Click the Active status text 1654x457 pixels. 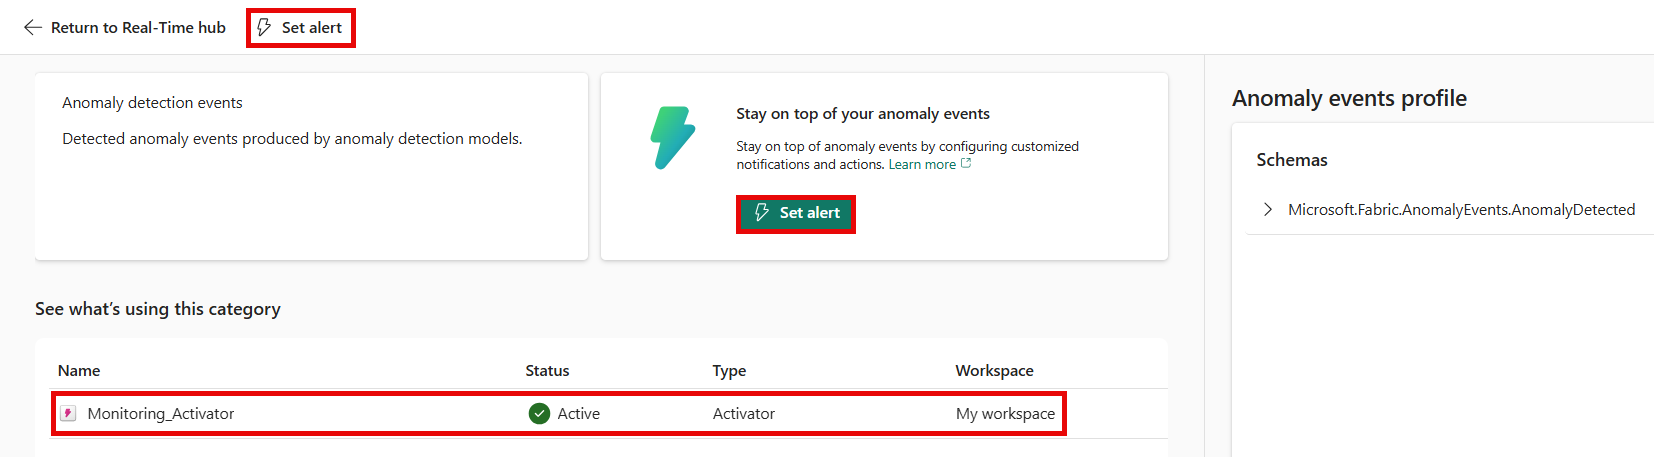tap(579, 414)
